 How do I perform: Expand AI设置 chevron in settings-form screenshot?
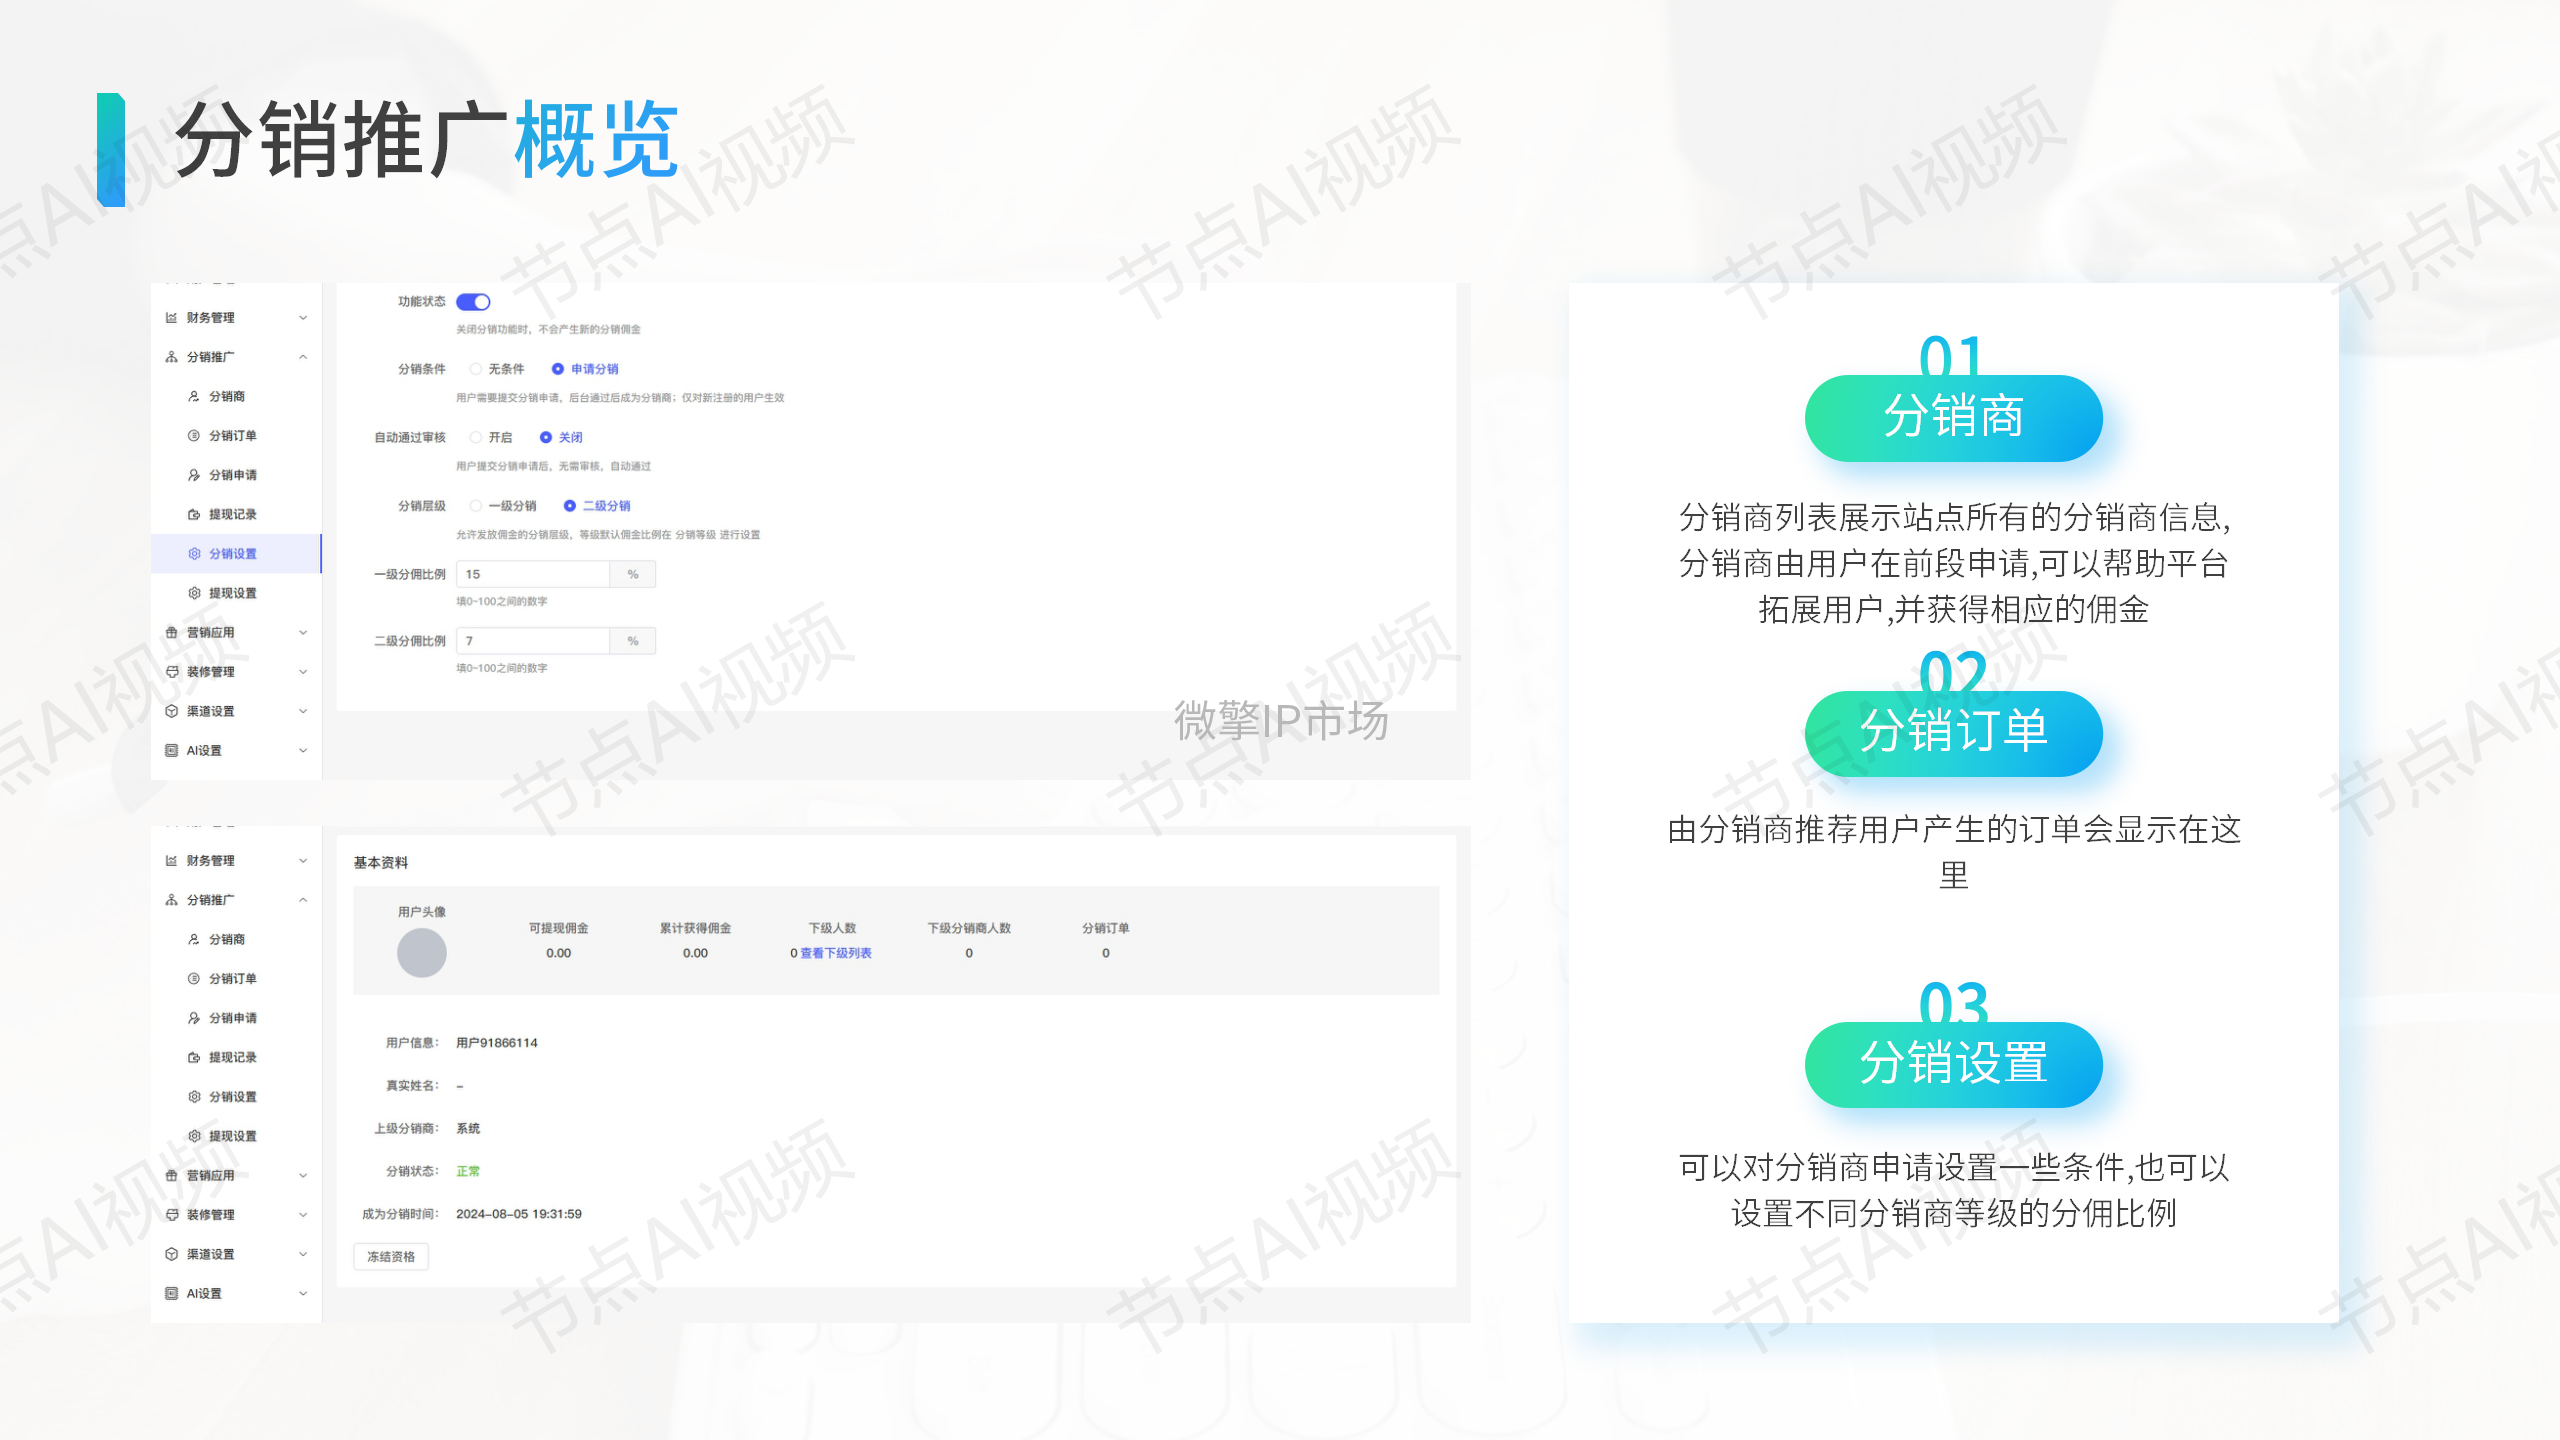[x=303, y=751]
